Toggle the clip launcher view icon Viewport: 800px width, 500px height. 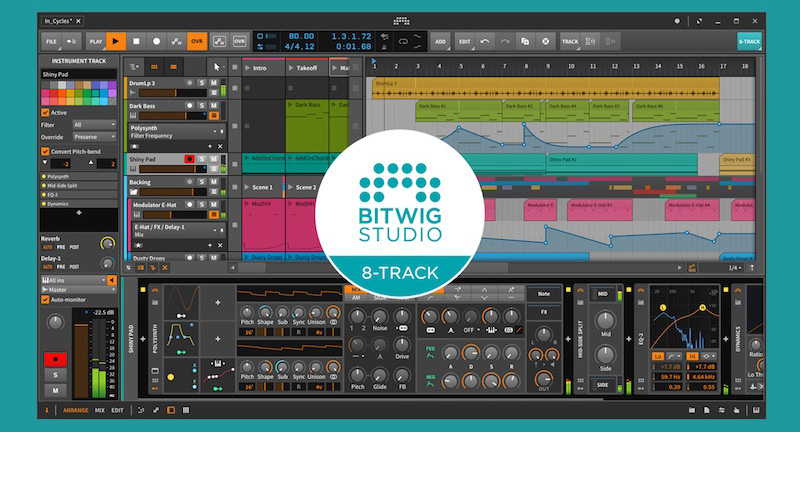[154, 67]
